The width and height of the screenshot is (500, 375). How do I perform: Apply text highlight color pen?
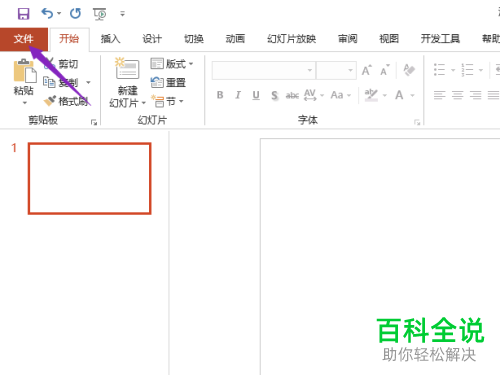371,95
